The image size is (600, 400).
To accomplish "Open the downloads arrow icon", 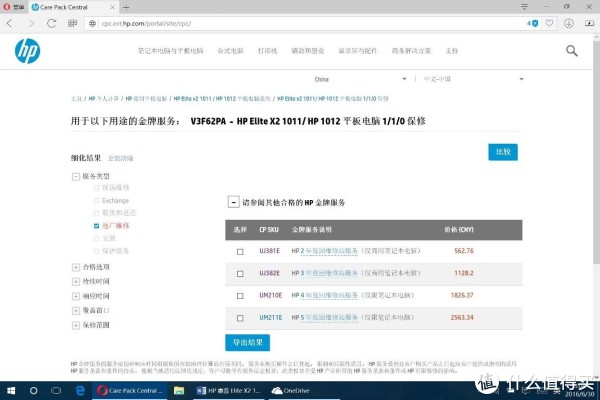I will click(x=569, y=23).
